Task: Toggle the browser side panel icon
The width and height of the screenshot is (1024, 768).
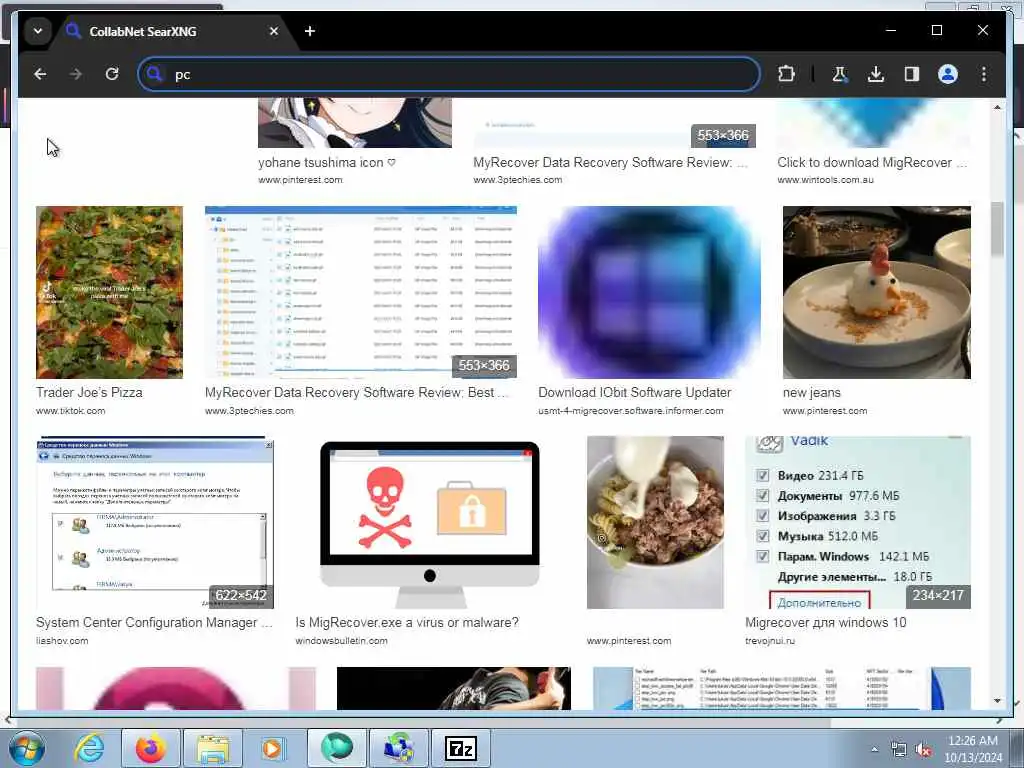Action: point(912,74)
